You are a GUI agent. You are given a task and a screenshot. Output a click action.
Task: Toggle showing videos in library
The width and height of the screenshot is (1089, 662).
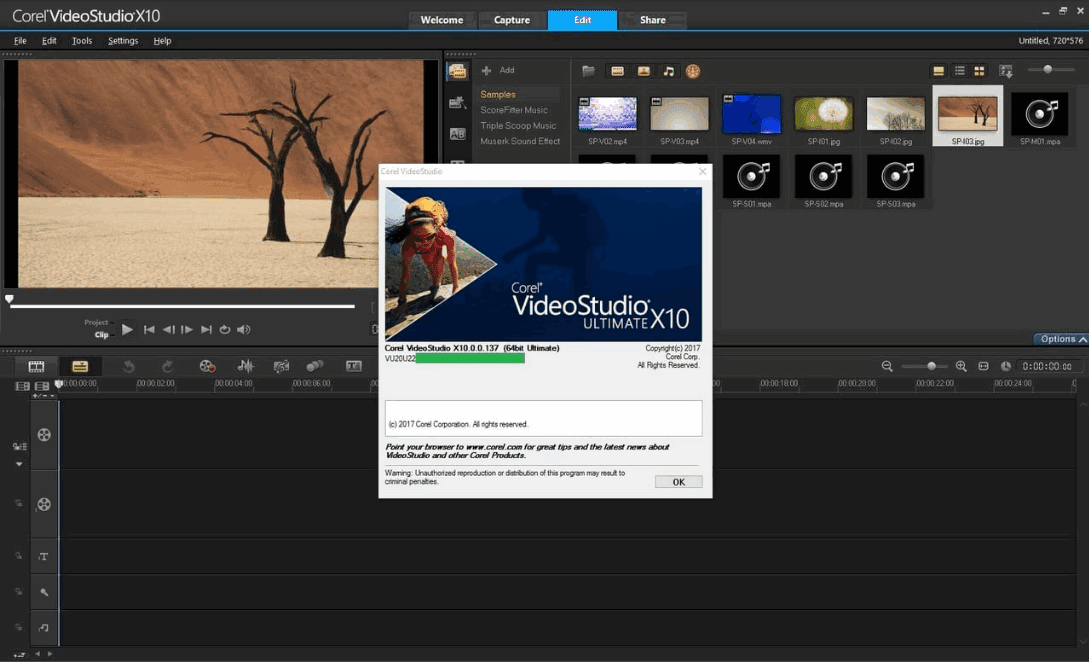tap(617, 71)
